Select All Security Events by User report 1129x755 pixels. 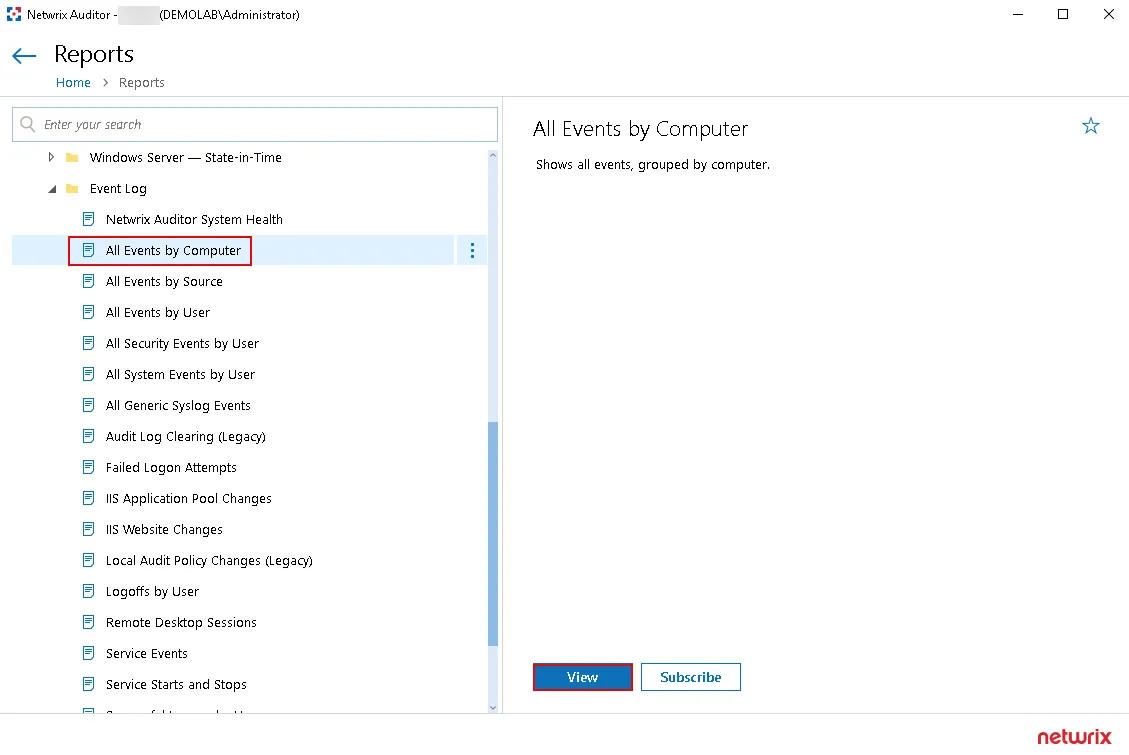182,344
